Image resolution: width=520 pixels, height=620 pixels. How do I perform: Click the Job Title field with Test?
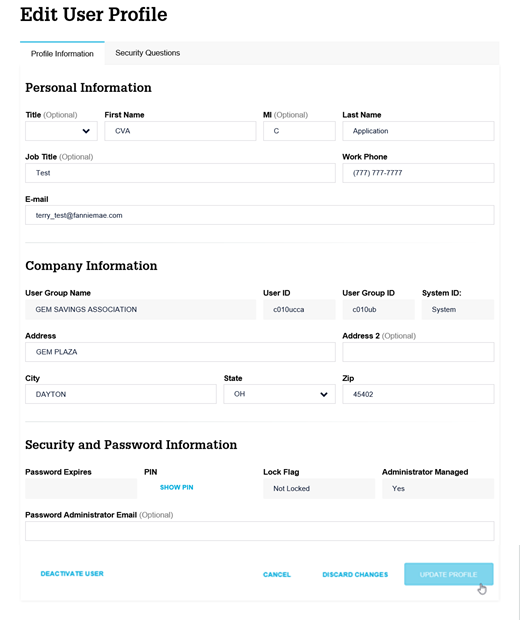pos(180,173)
